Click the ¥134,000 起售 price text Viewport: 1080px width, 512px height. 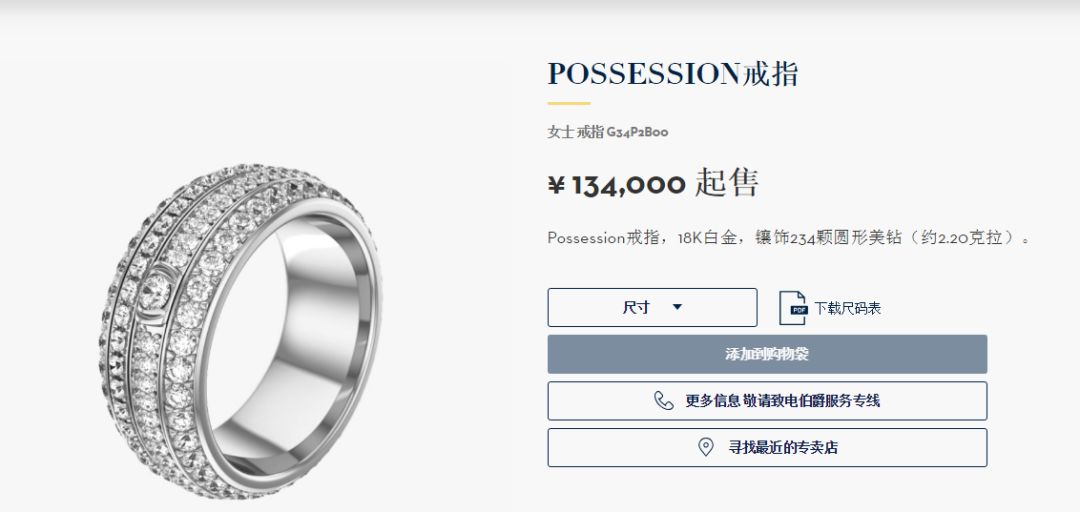(653, 183)
